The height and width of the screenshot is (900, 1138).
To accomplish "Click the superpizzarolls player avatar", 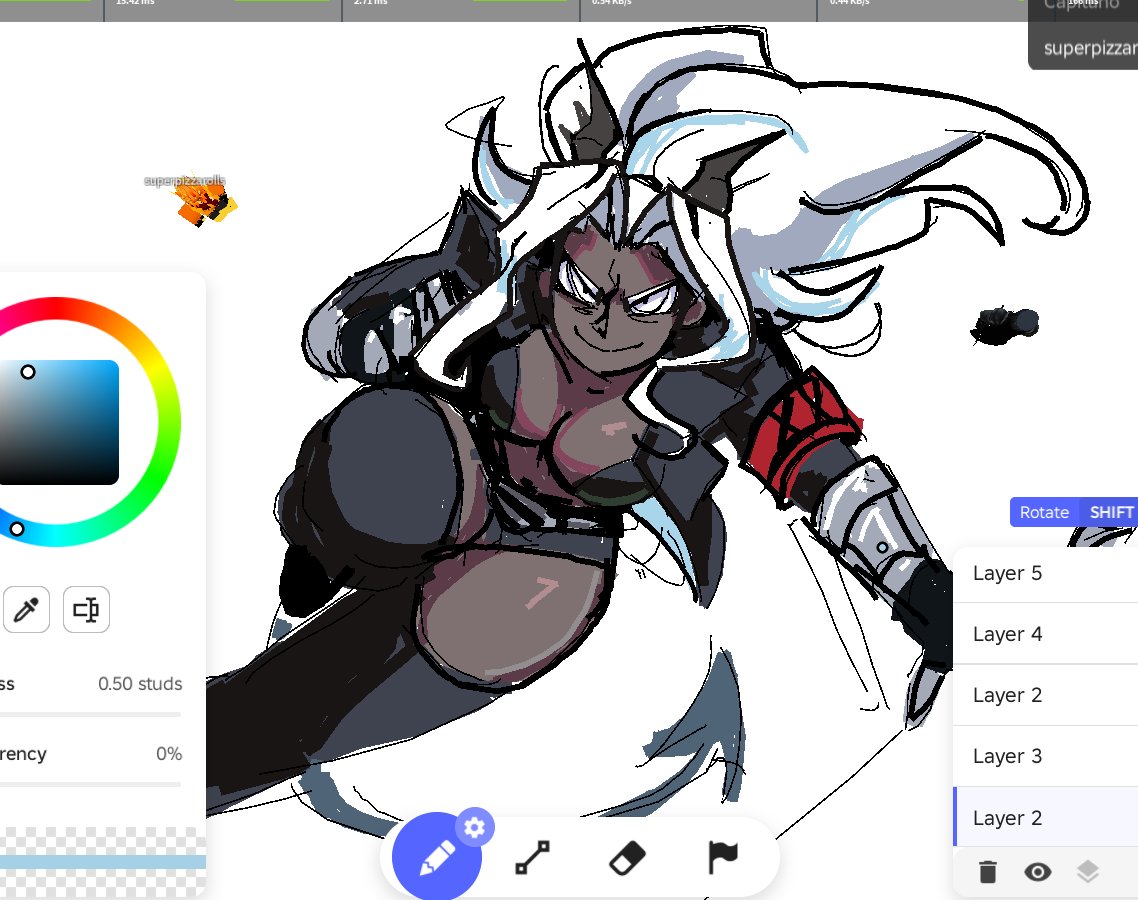I will click(206, 202).
